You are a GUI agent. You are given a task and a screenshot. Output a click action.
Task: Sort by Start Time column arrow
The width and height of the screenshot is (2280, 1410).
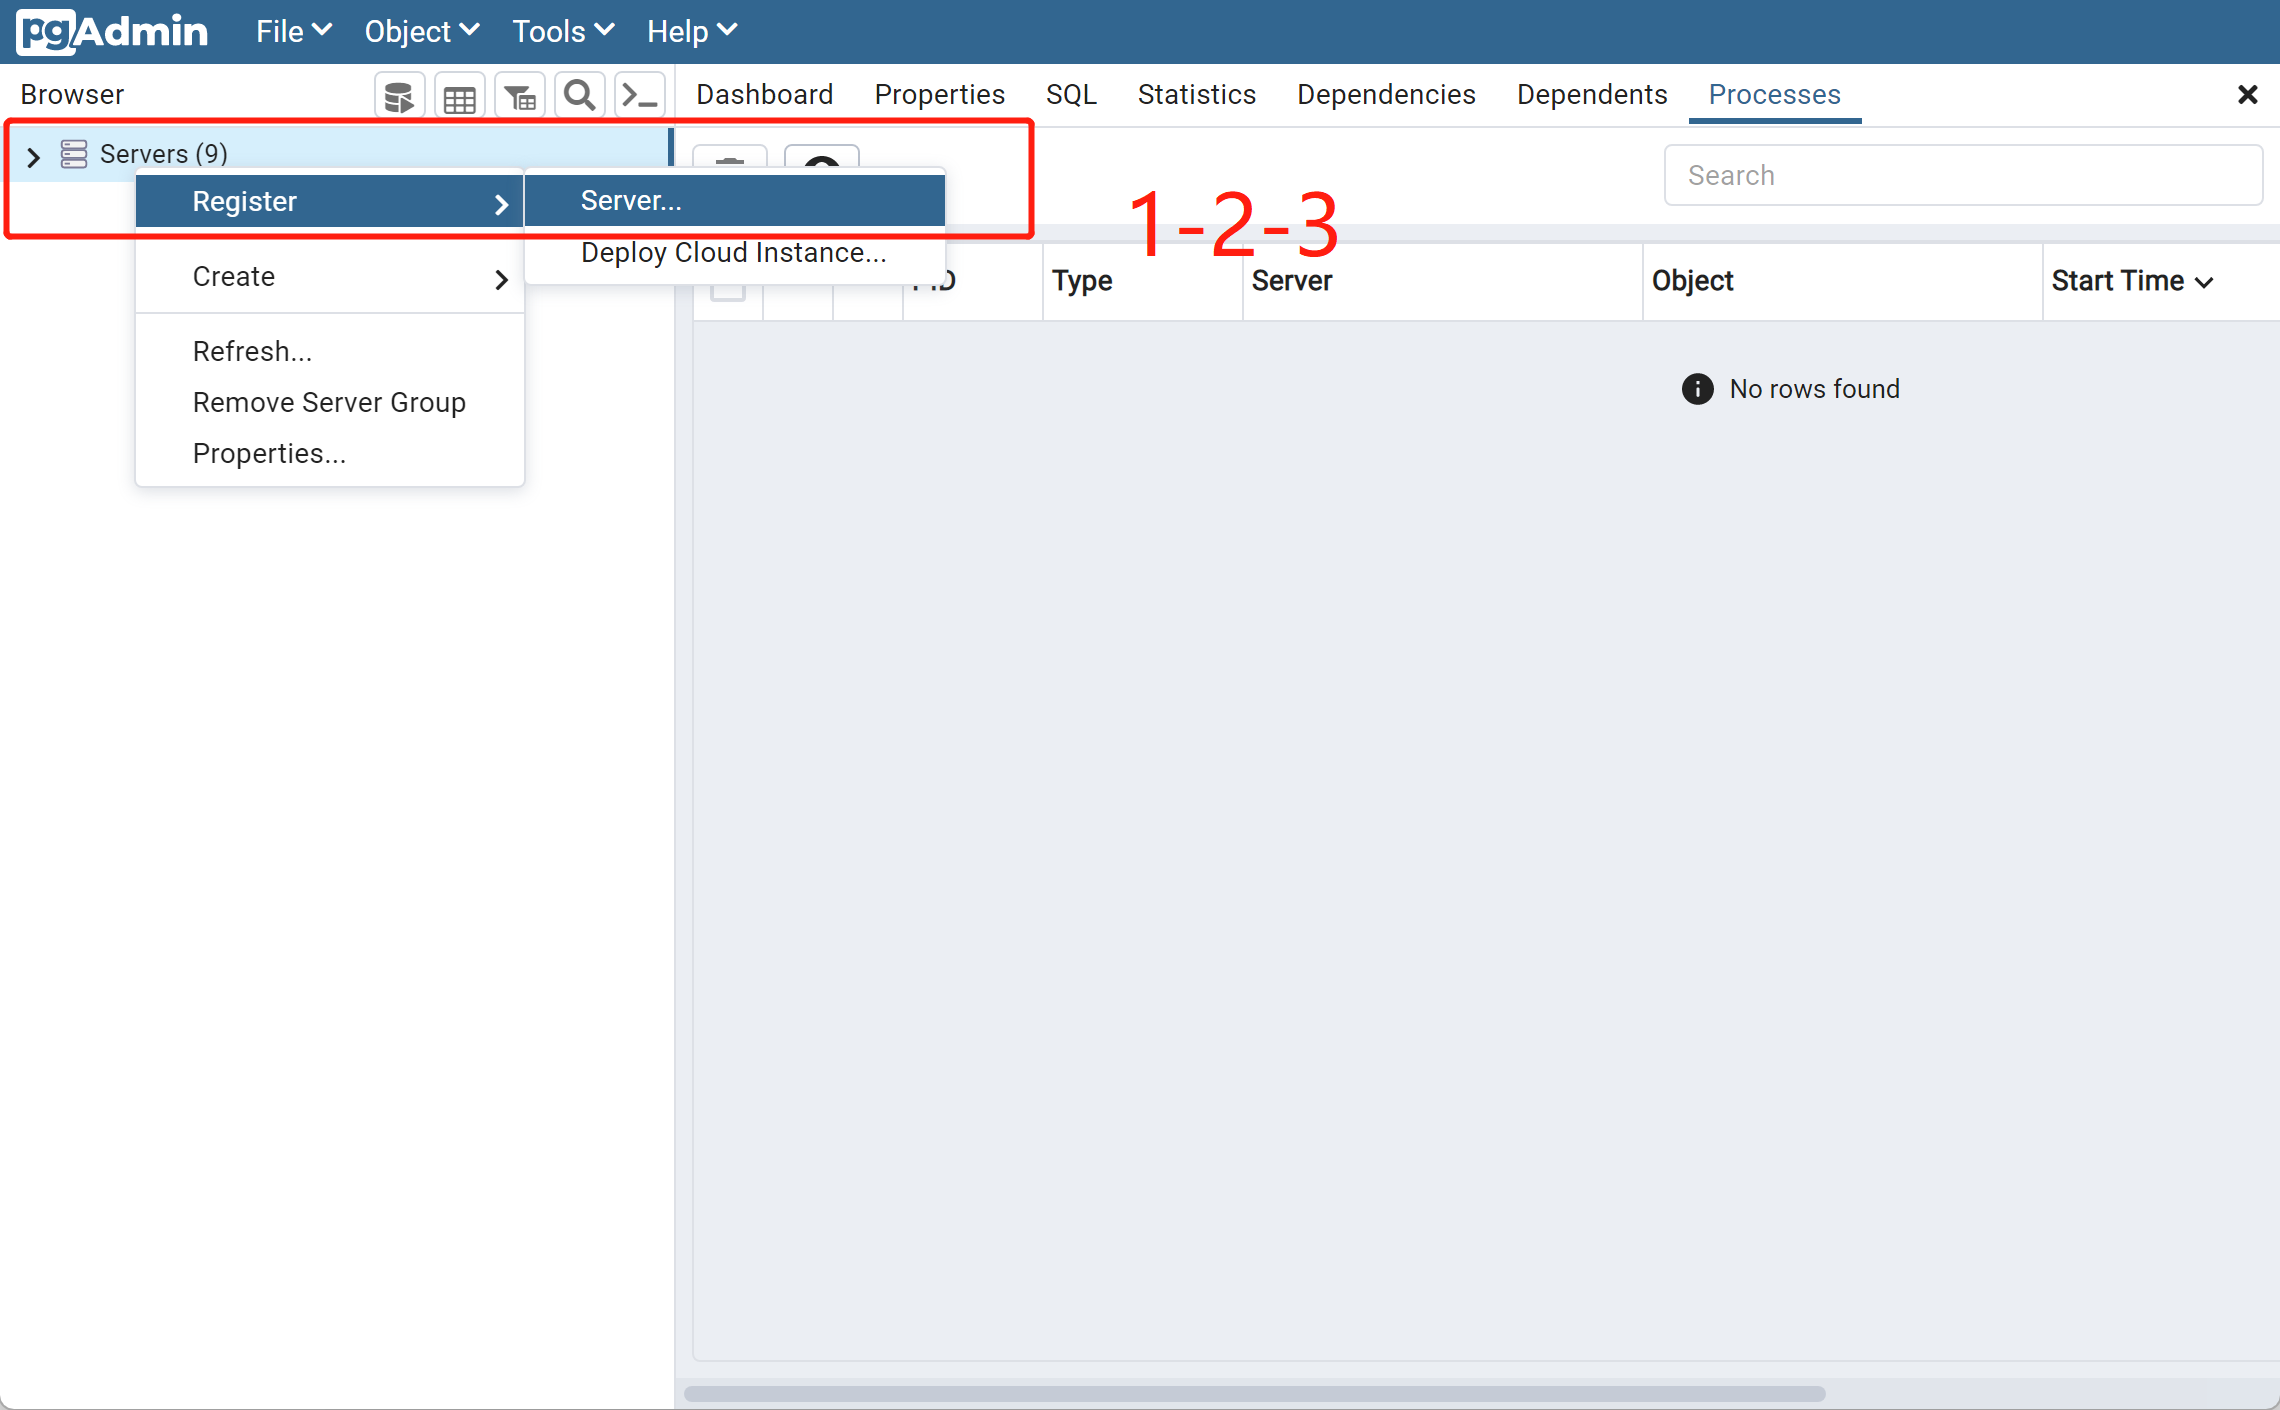pyautogui.click(x=2204, y=283)
